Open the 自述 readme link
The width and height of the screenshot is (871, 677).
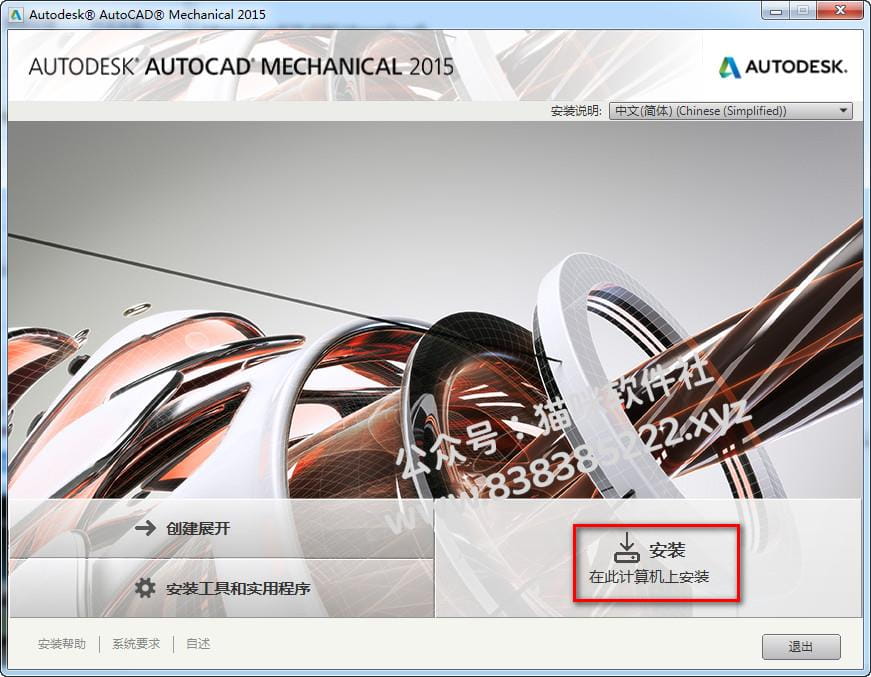coord(198,644)
